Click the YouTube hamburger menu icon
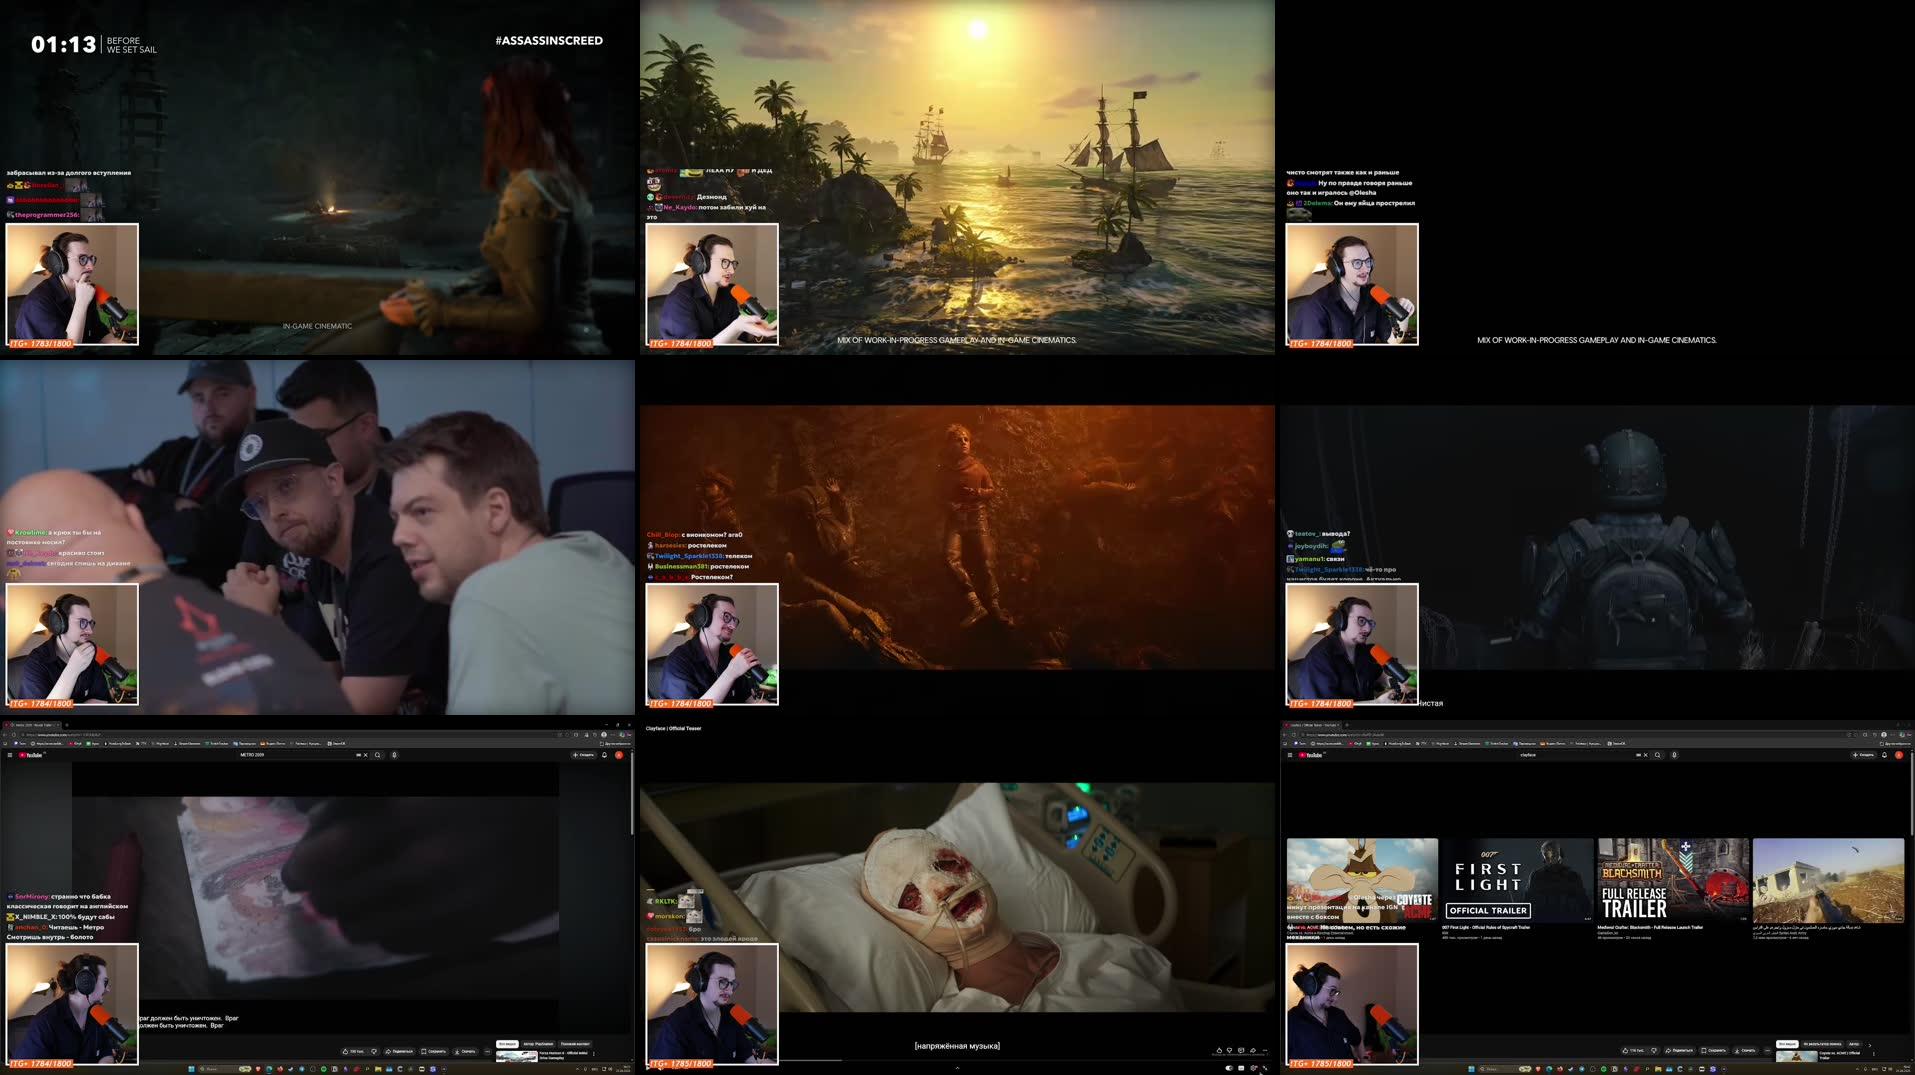 (11, 756)
